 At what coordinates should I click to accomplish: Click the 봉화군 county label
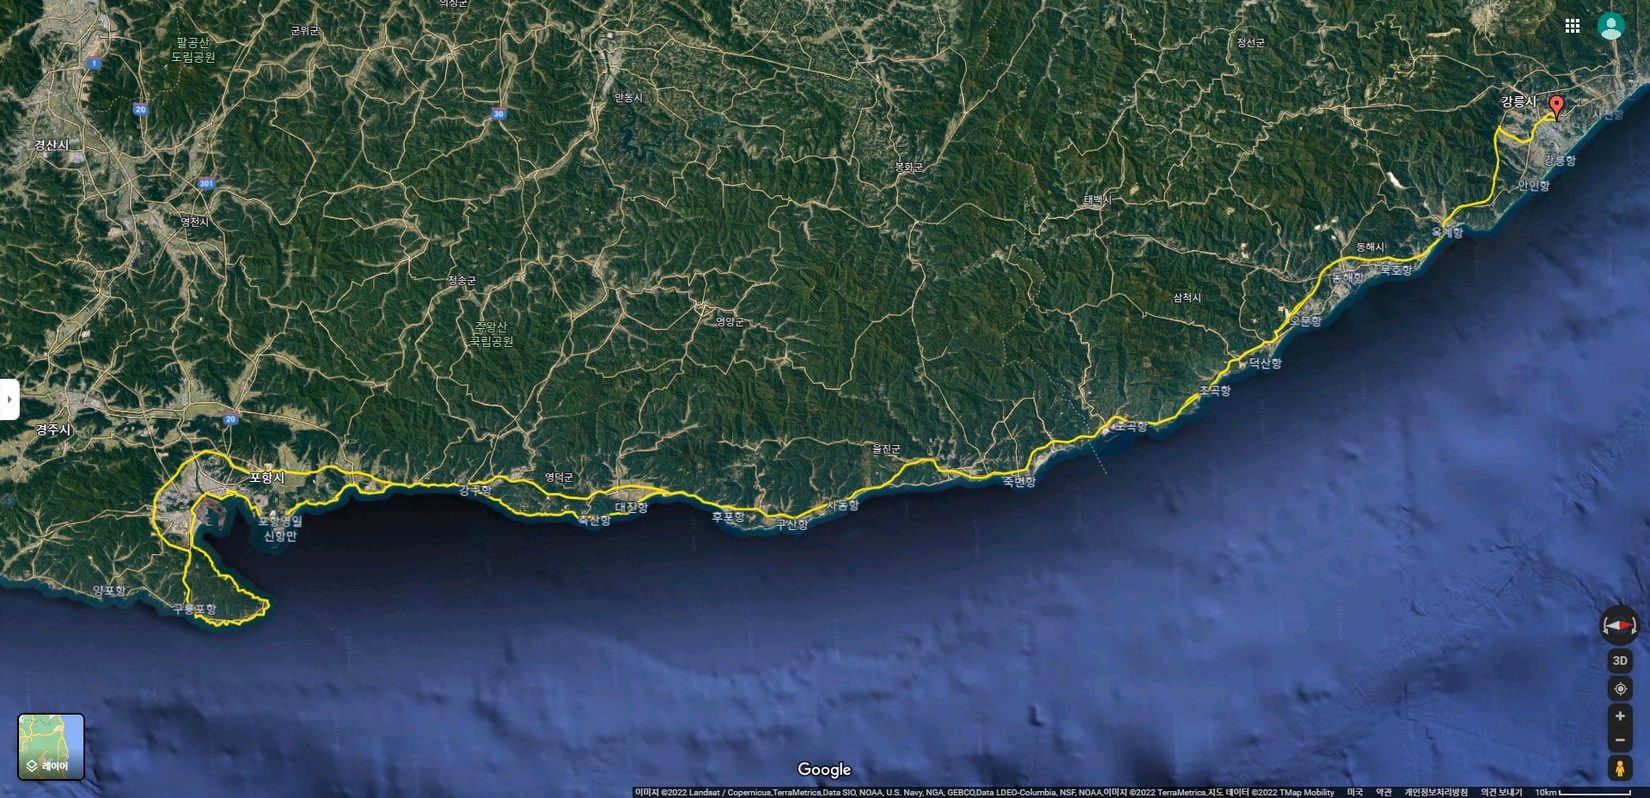(909, 168)
